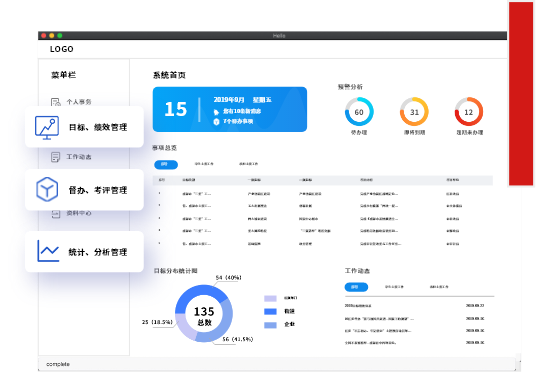
Task: Select the blue active tab under 事项总览
Action: (x=166, y=164)
